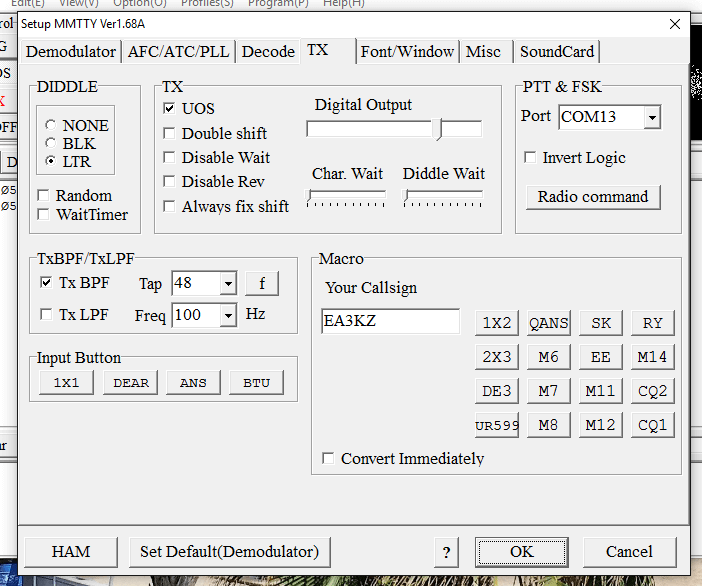This screenshot has width=702, height=586.
Task: Enable the Random checkbox
Action: (x=43, y=196)
